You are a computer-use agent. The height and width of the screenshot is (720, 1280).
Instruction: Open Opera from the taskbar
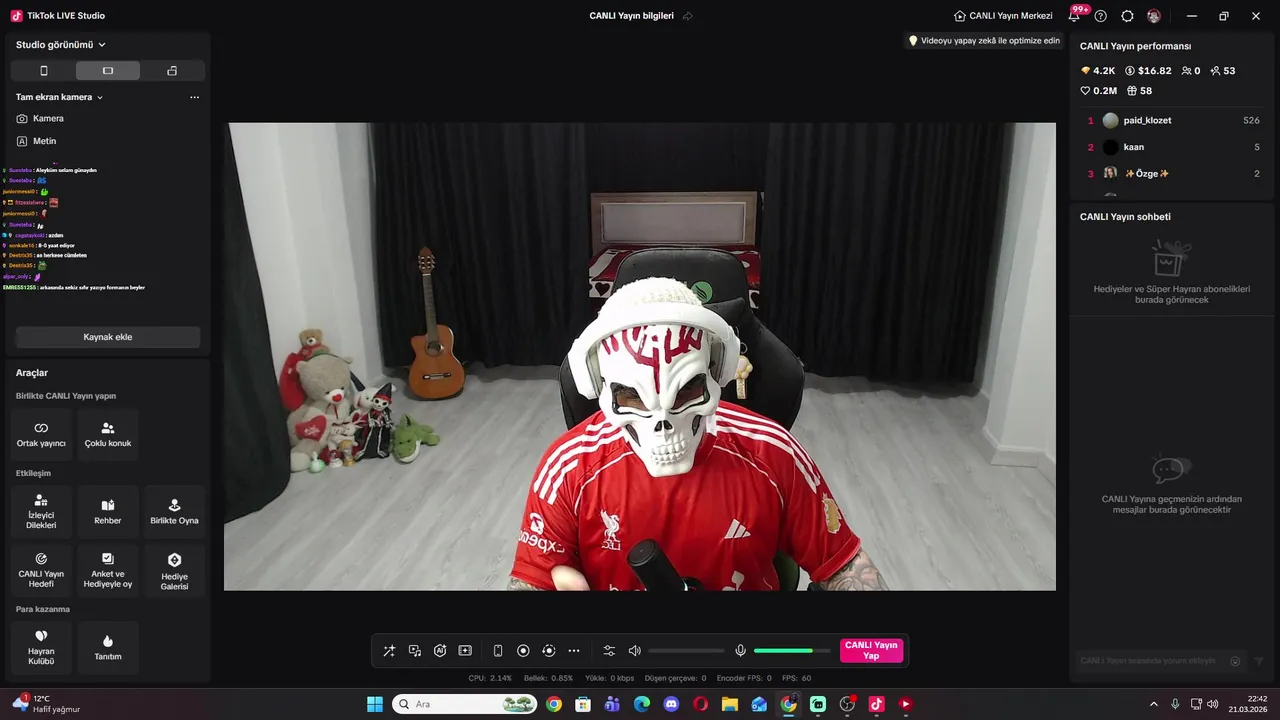point(700,704)
